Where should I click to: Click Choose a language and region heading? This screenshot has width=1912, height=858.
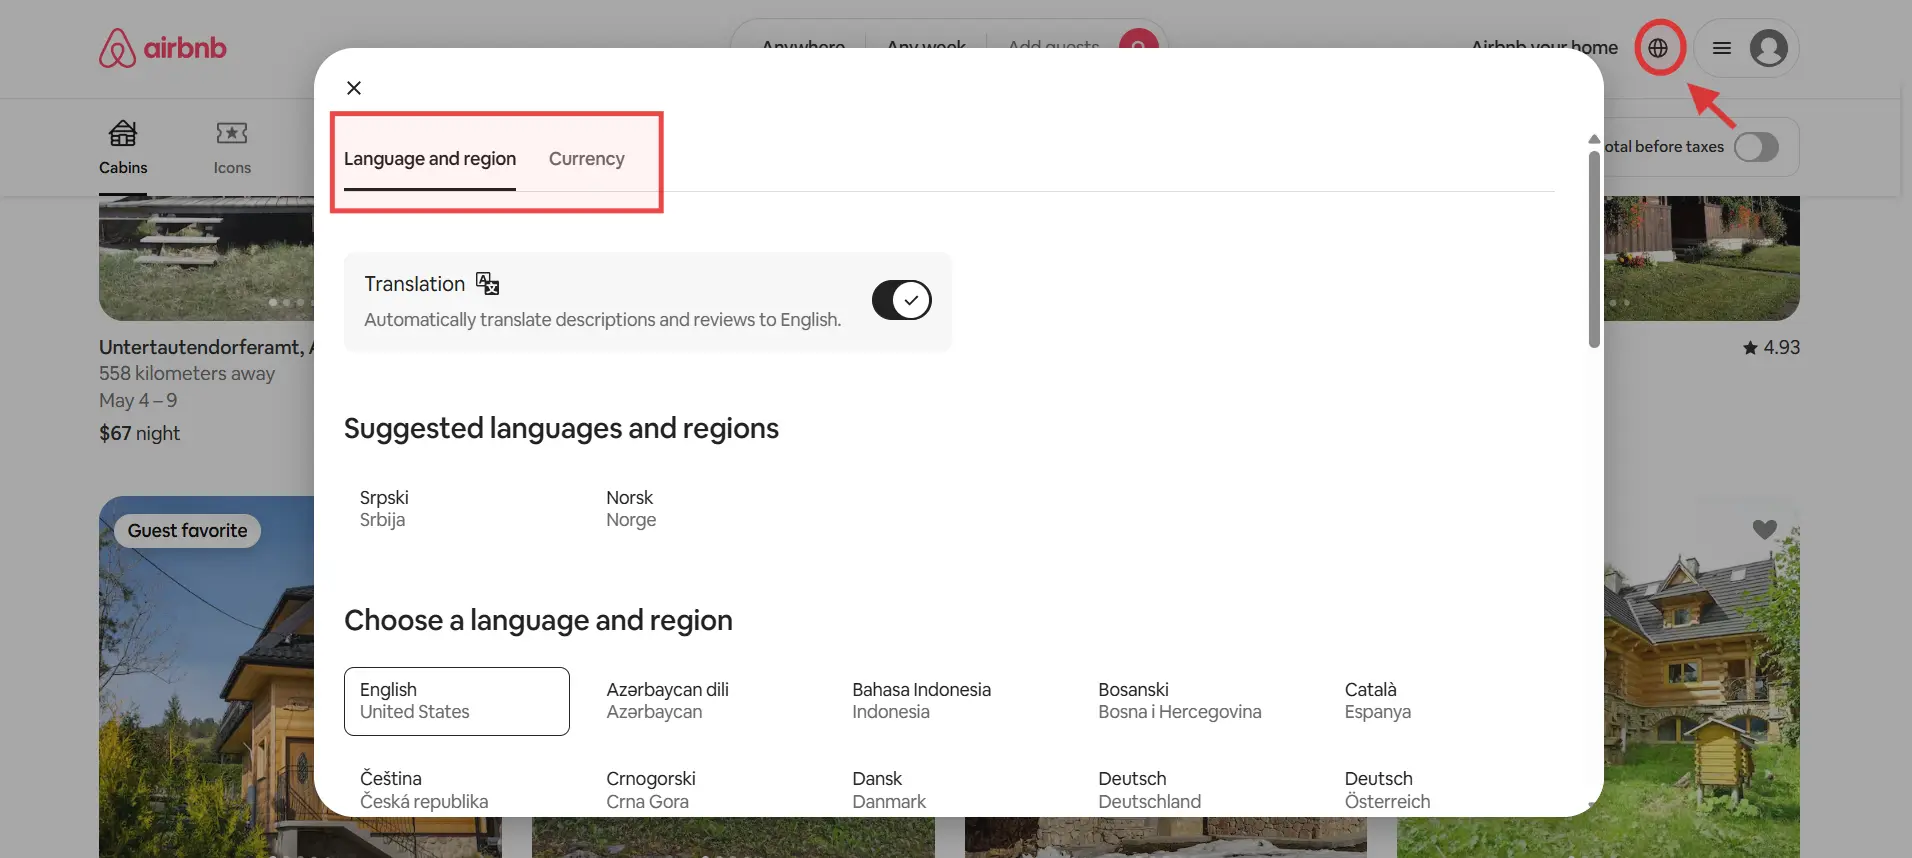538,620
